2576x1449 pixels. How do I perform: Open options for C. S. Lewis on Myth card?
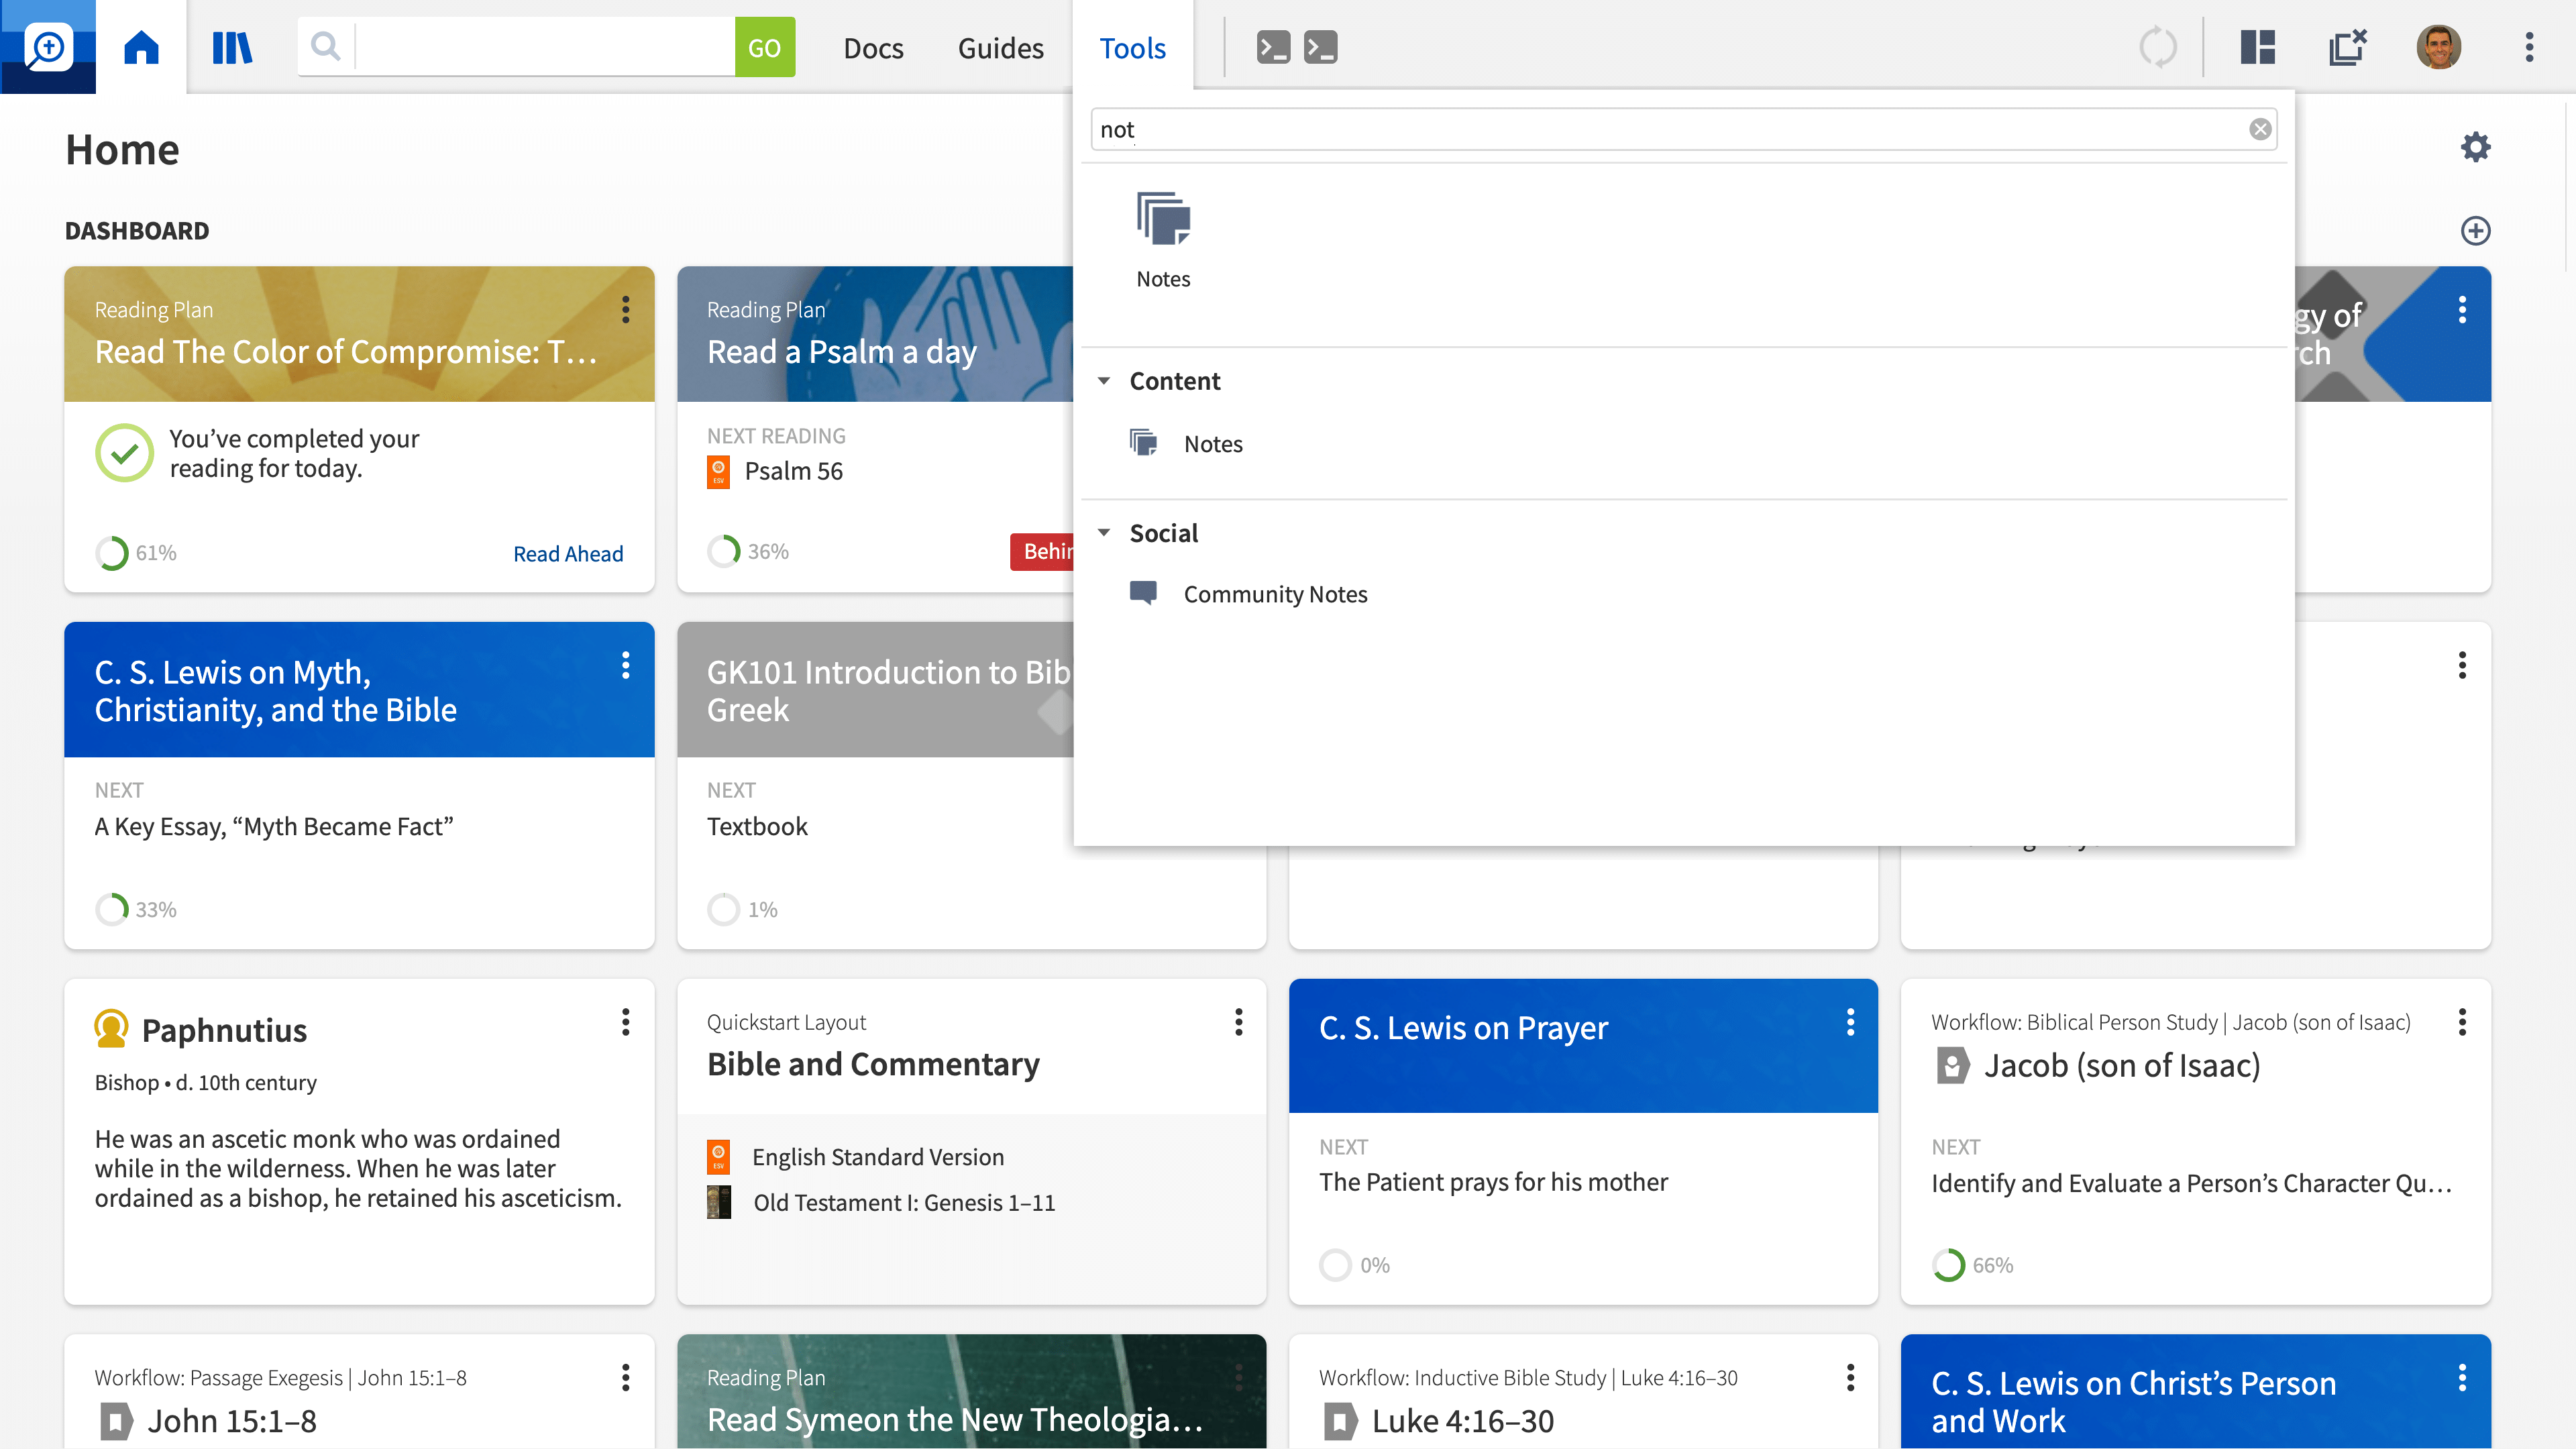pos(625,665)
